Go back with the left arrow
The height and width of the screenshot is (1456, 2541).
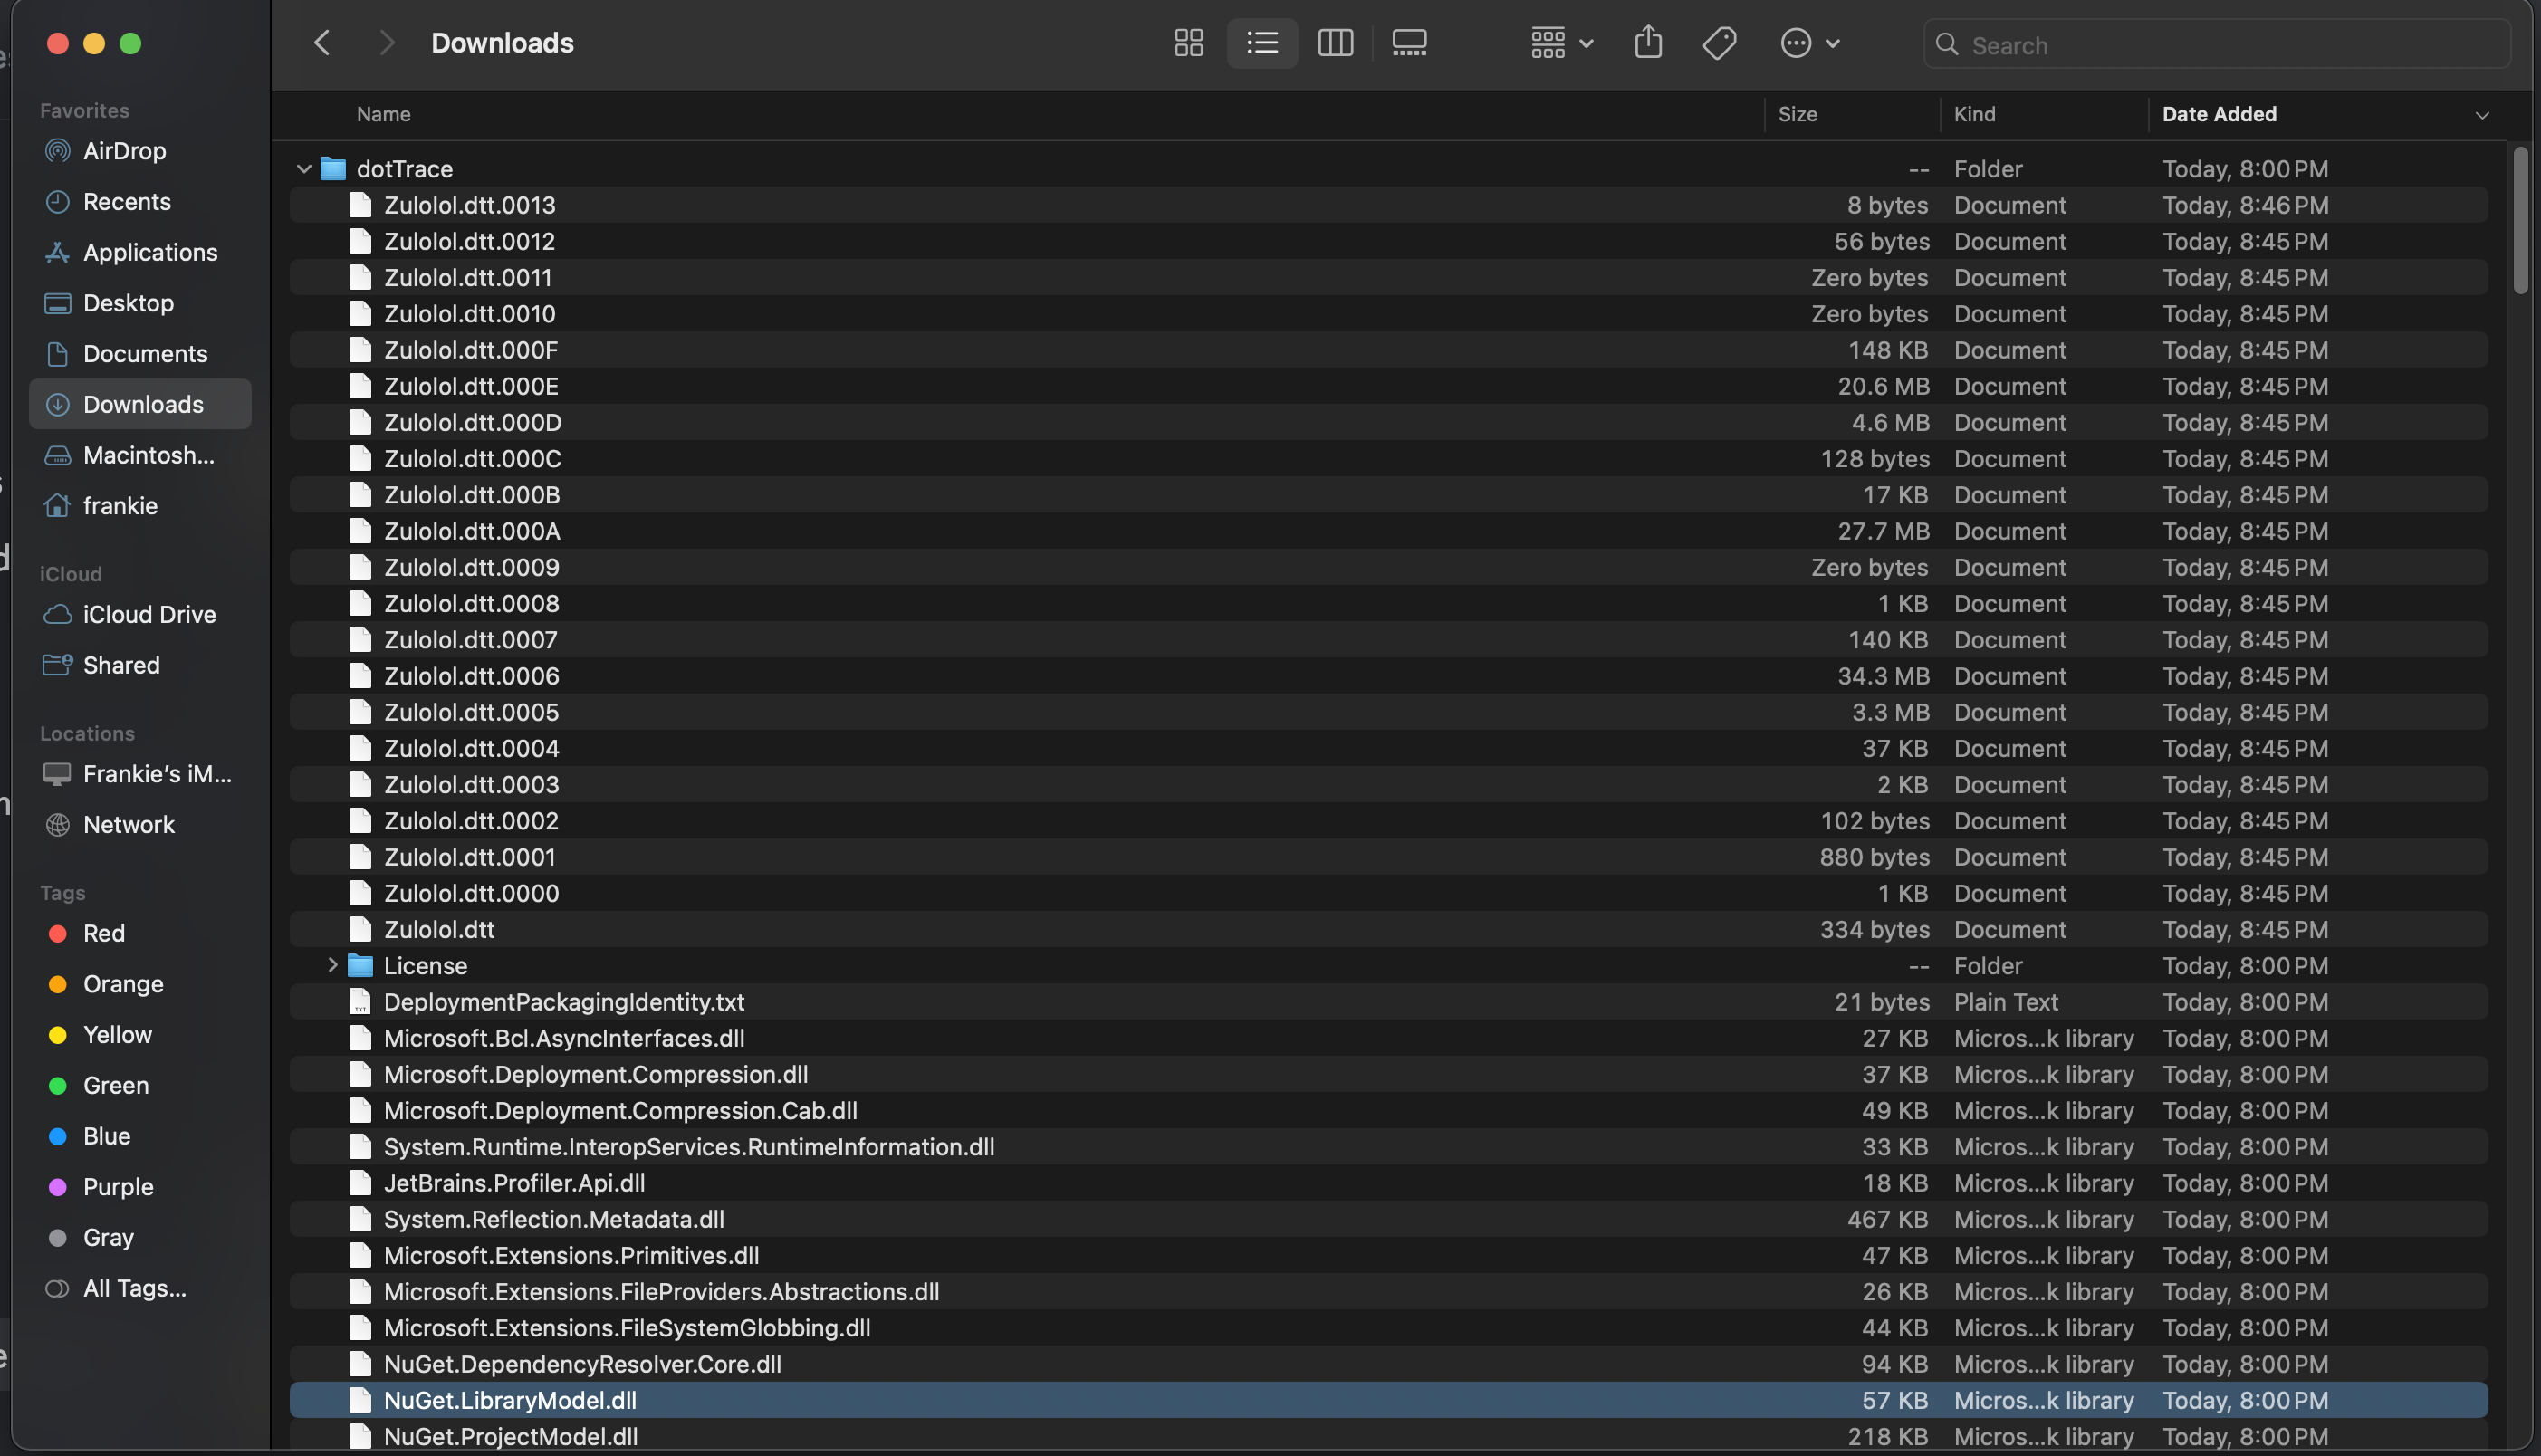(x=322, y=43)
